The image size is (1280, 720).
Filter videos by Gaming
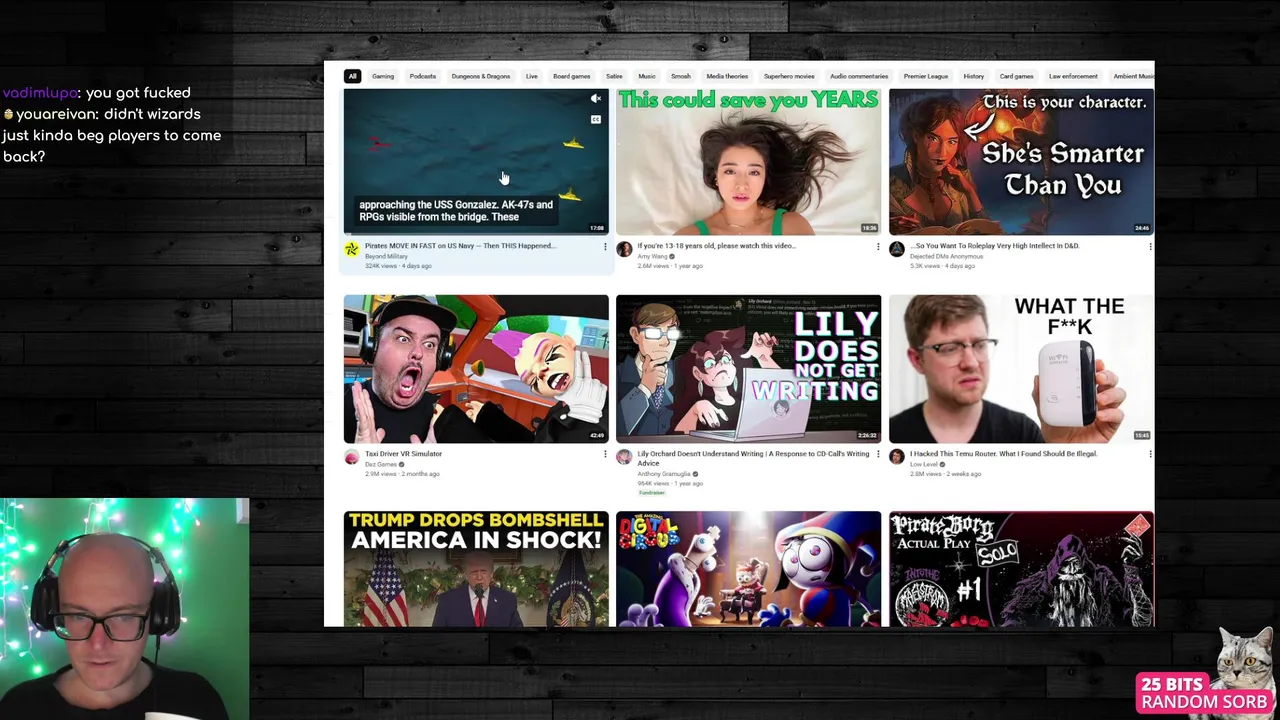383,76
